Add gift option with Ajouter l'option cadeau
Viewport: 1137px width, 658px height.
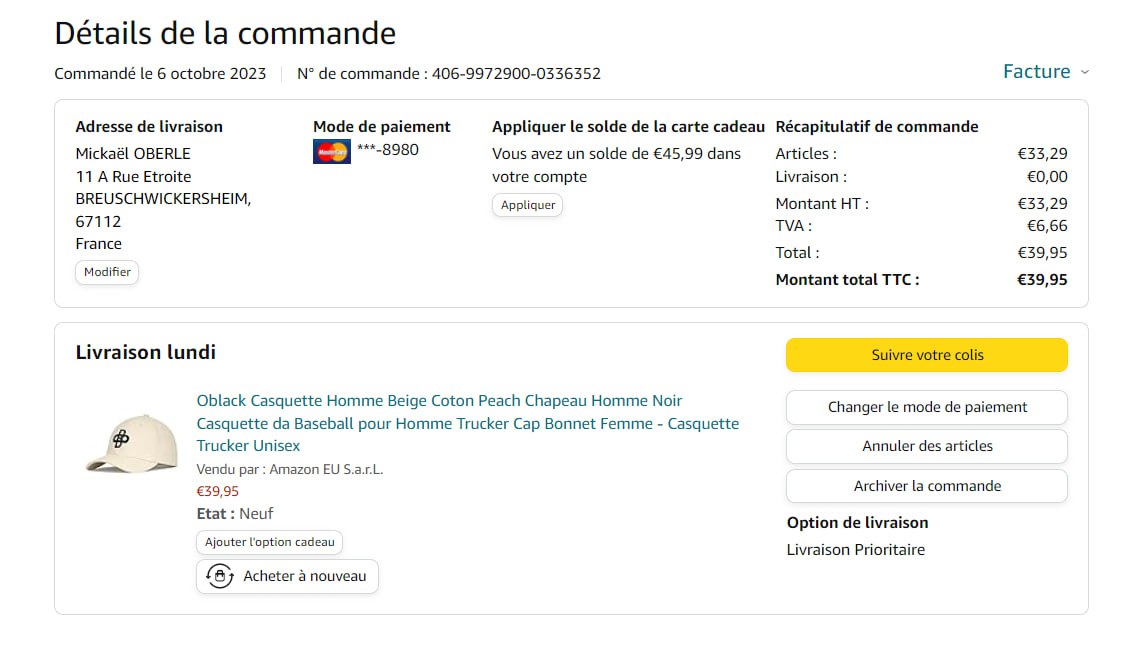[x=270, y=542]
